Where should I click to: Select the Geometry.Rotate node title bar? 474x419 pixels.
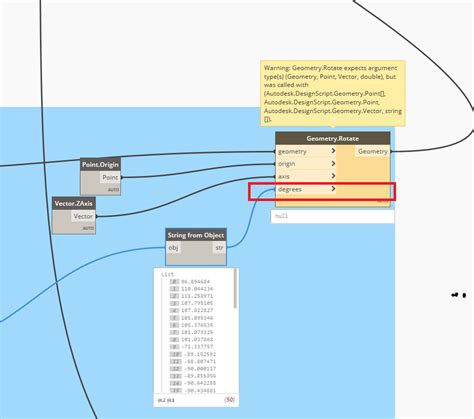(x=333, y=138)
